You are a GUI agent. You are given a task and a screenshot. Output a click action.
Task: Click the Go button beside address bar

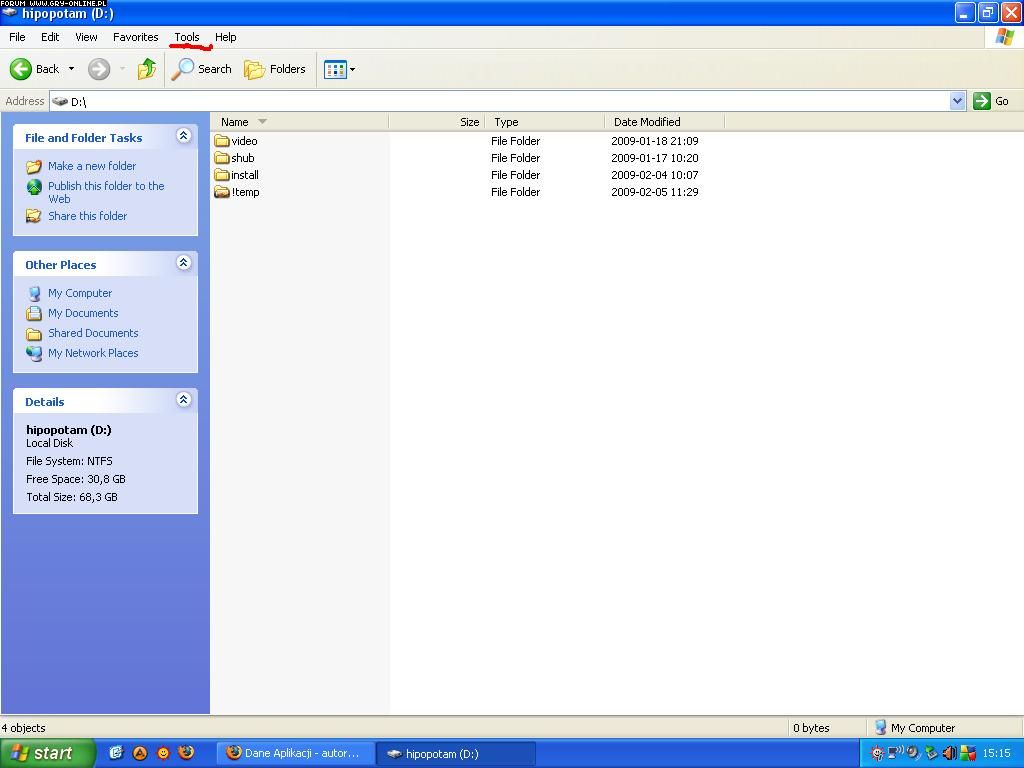(991, 101)
